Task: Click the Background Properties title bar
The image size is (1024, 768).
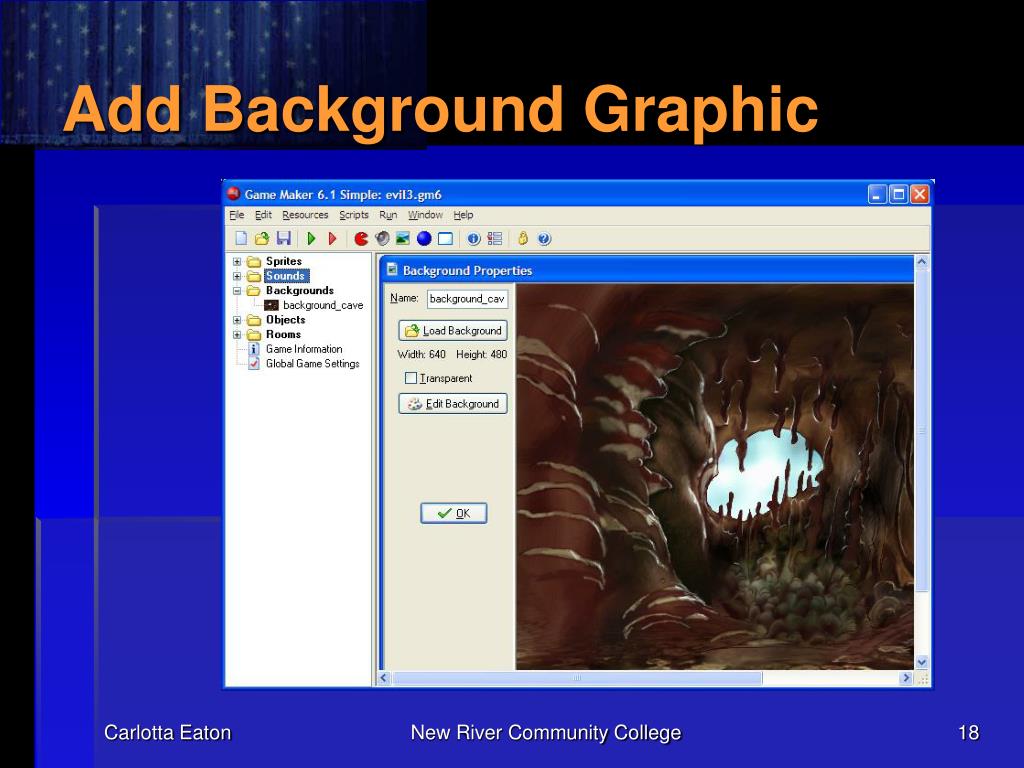Action: (647, 270)
